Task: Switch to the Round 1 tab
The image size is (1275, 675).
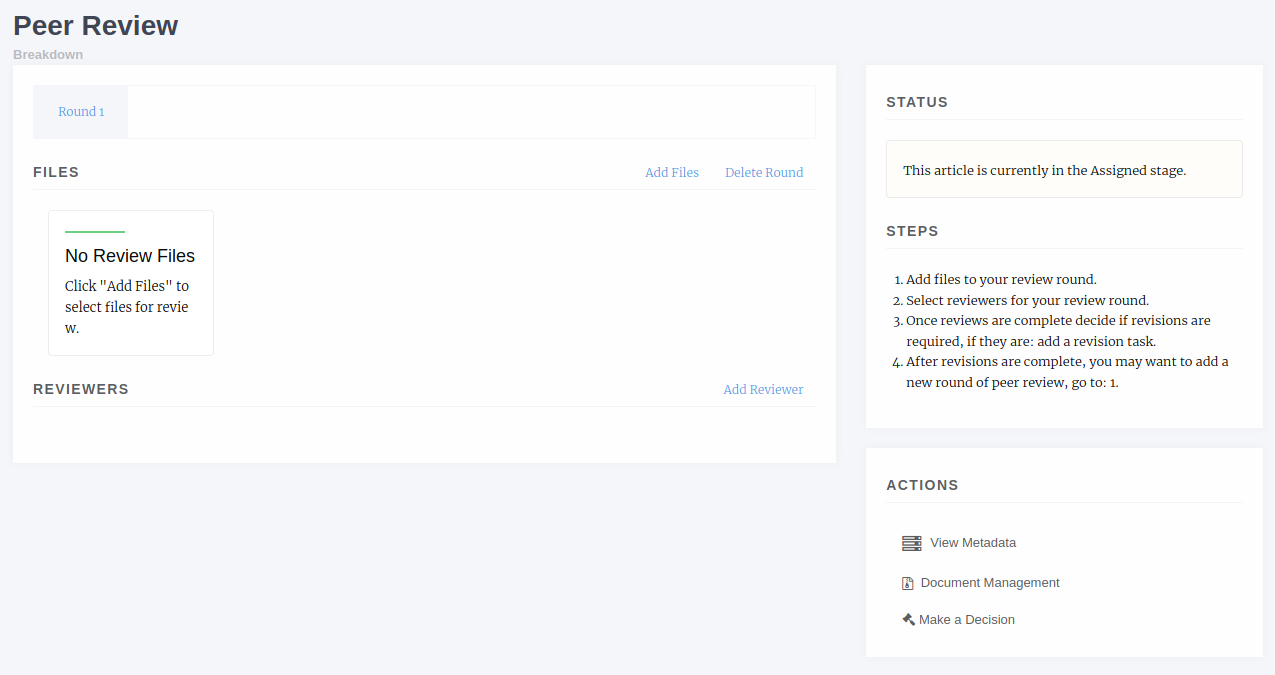Action: pos(81,112)
